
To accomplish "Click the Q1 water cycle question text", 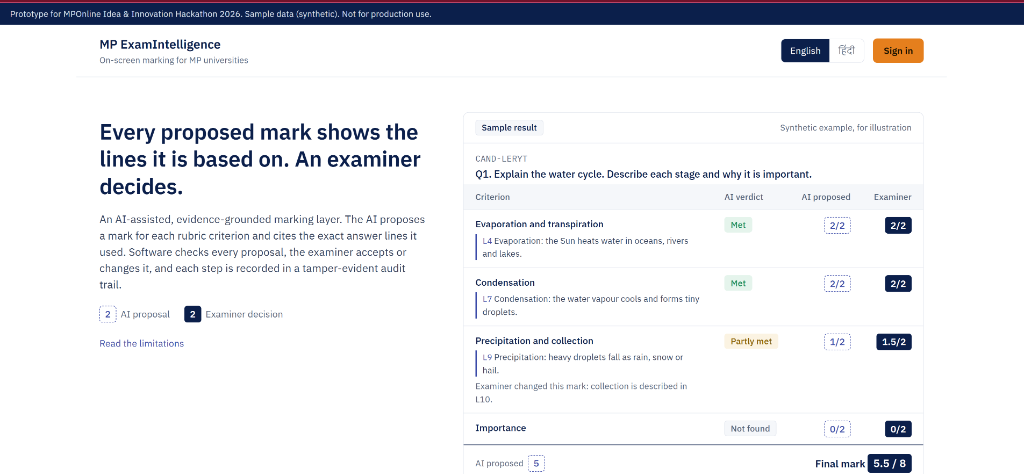I will tap(643, 174).
